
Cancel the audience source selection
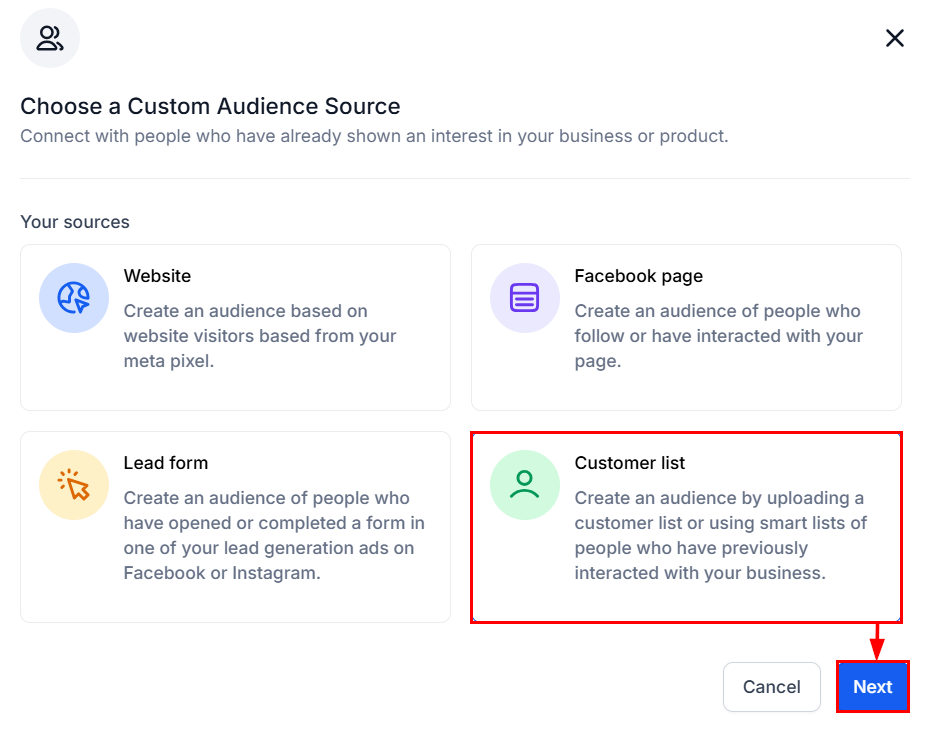771,687
